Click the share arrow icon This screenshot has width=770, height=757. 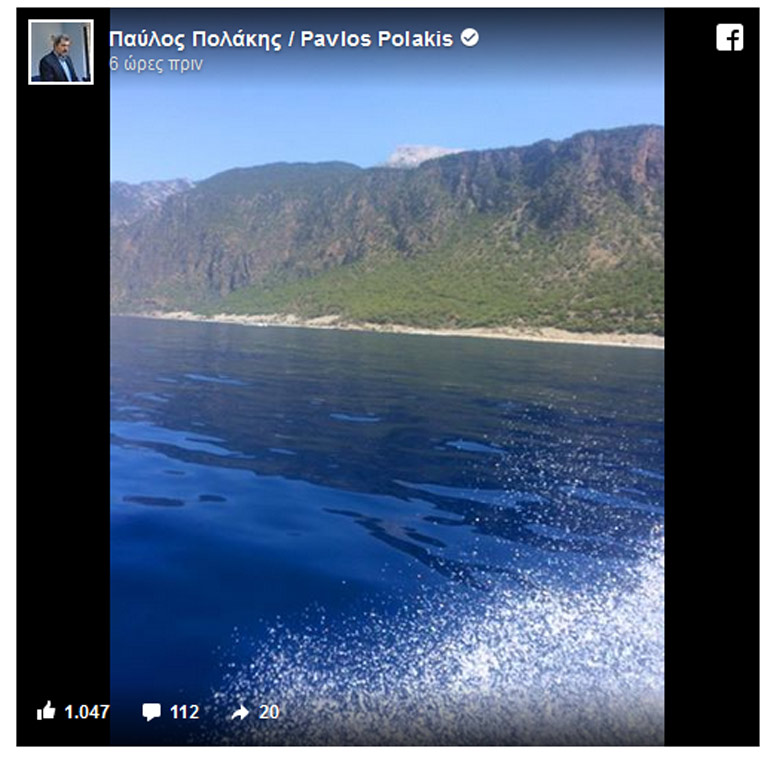pos(240,712)
